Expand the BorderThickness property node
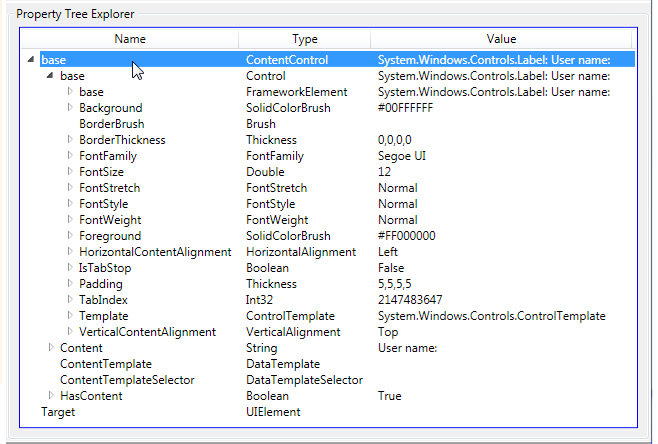Screen dimensions: 658x444 70,139
